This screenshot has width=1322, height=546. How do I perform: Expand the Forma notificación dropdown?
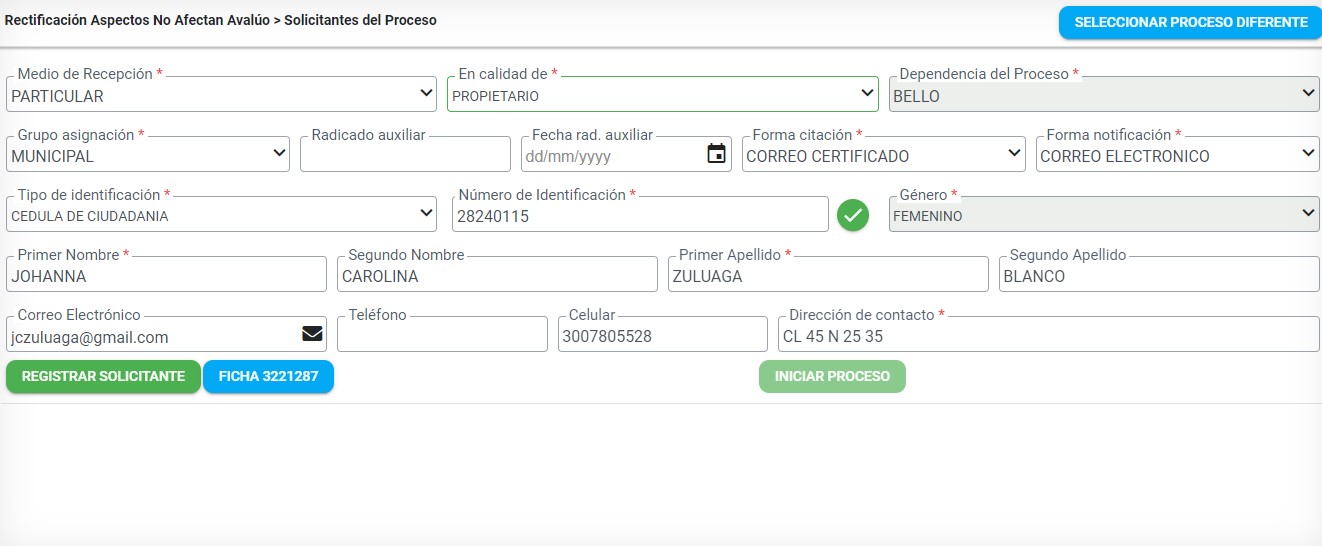(1178, 154)
